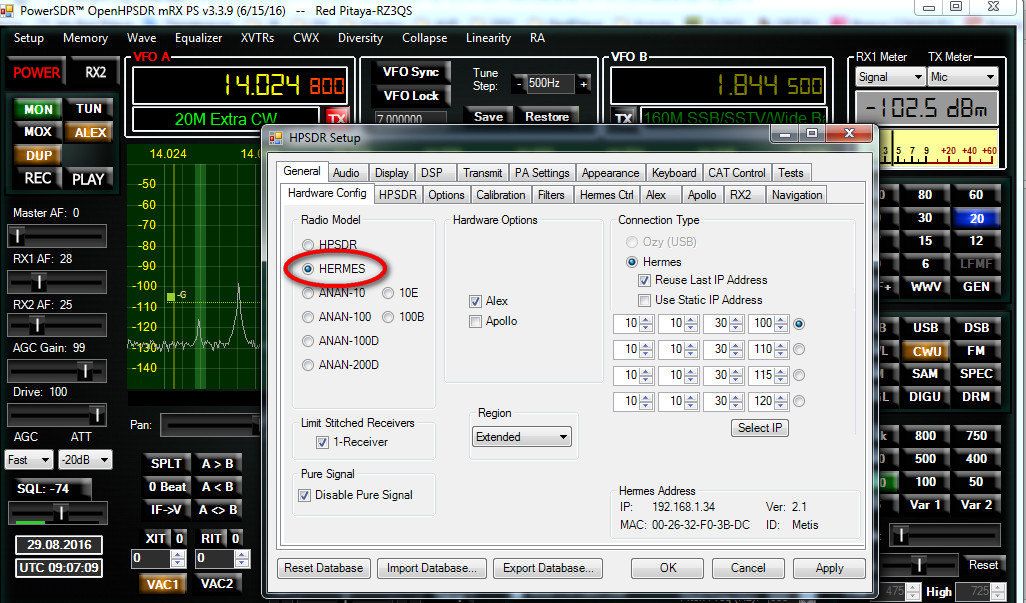This screenshot has height=603, width=1026.
Task: Open the ATT -20dB dropdown
Action: click(x=85, y=460)
